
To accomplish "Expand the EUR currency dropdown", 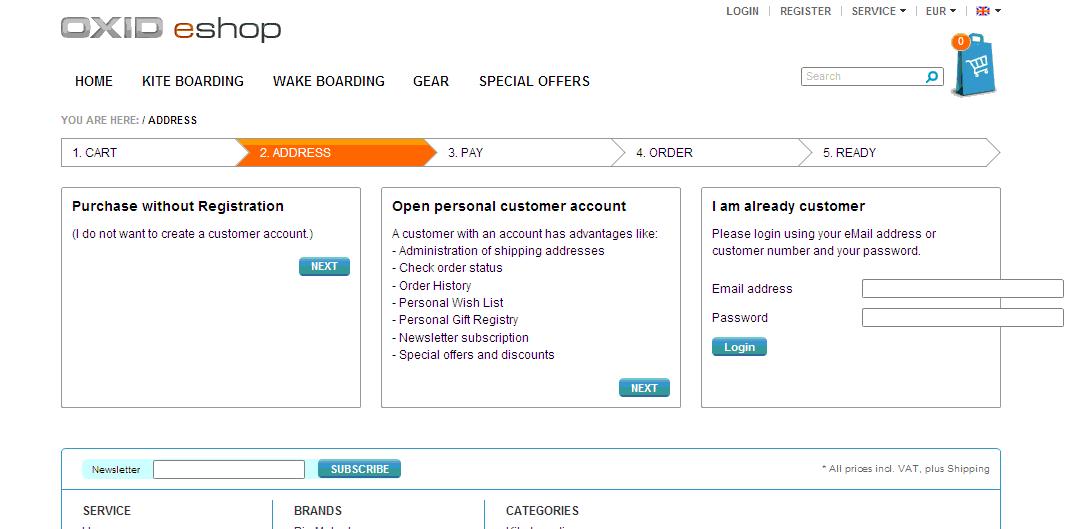I will pyautogui.click(x=940, y=11).
